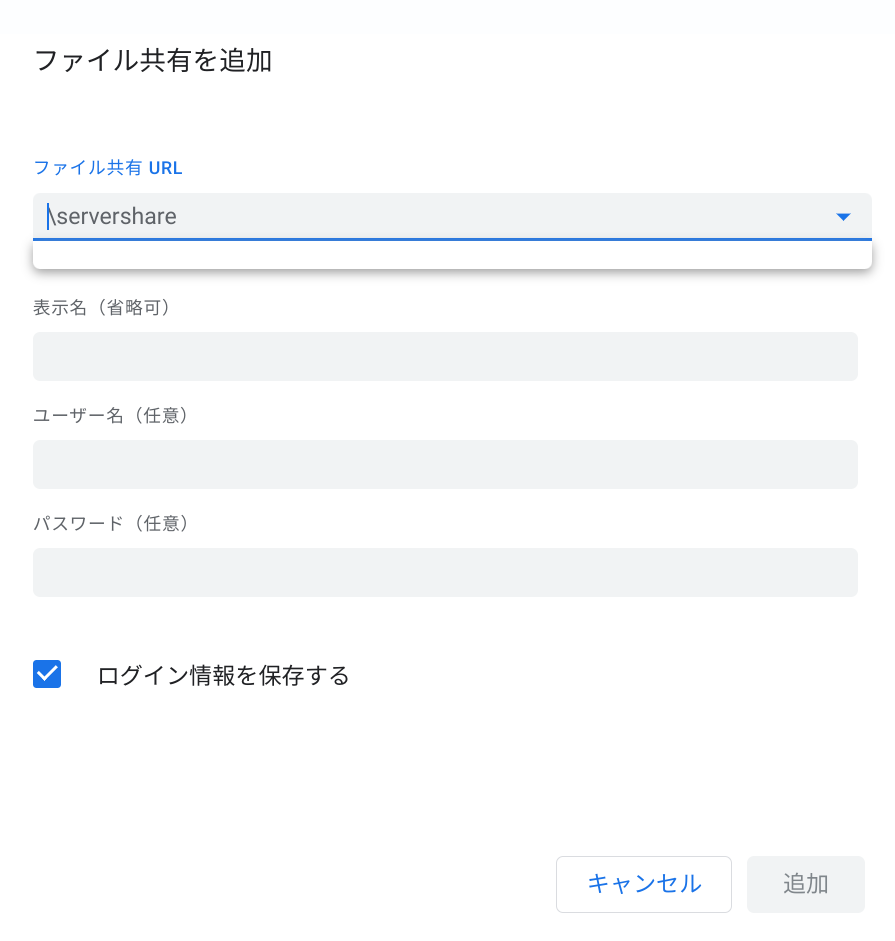Image resolution: width=895 pixels, height=941 pixels.
Task: Click into the ユーザー名（任意）field
Action: [x=445, y=465]
